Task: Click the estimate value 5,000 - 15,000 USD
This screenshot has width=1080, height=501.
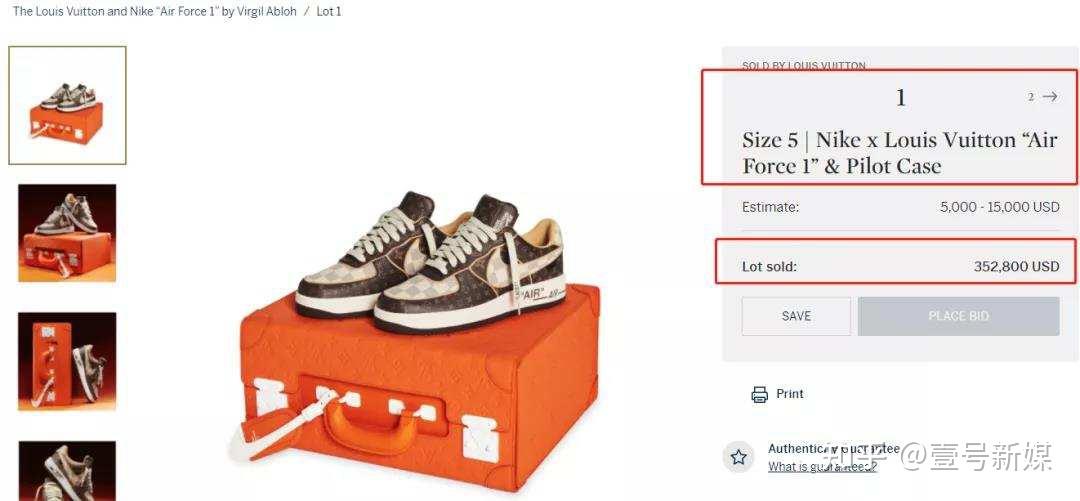Action: coord(999,208)
